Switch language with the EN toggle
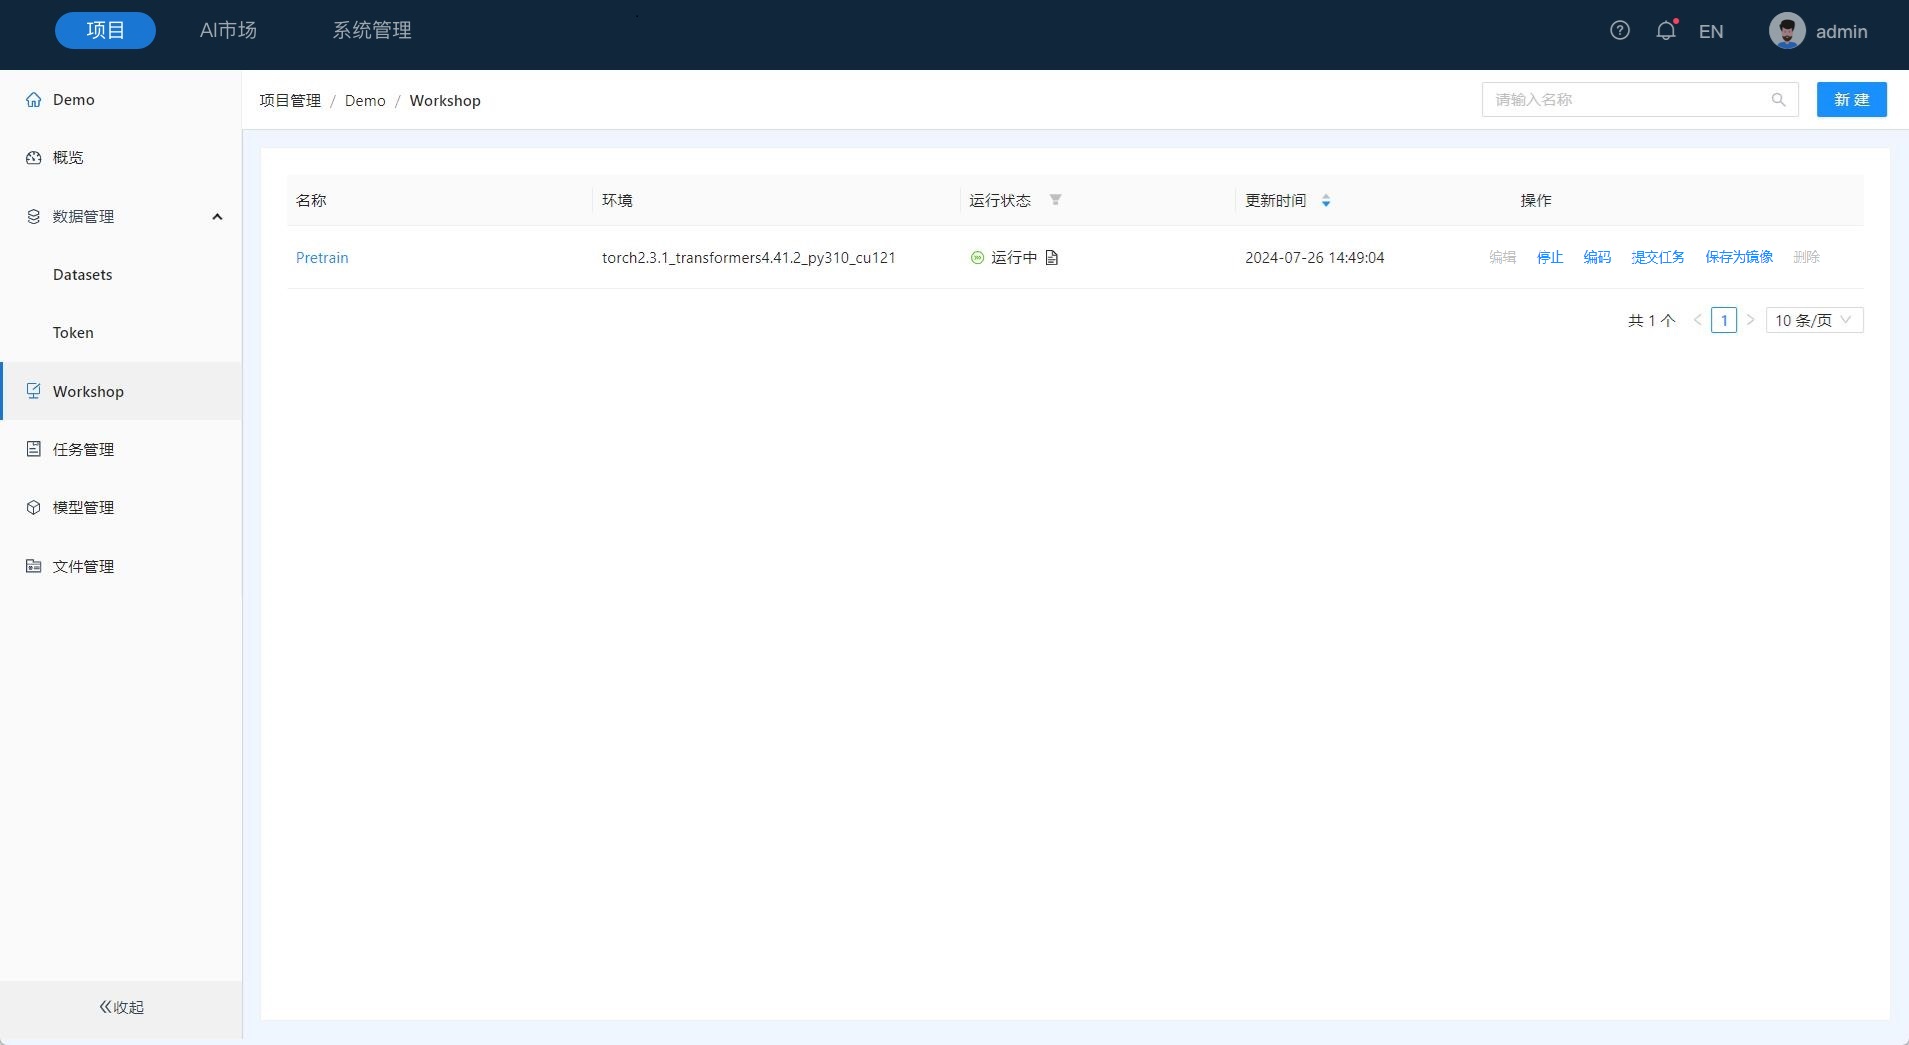 pos(1710,32)
